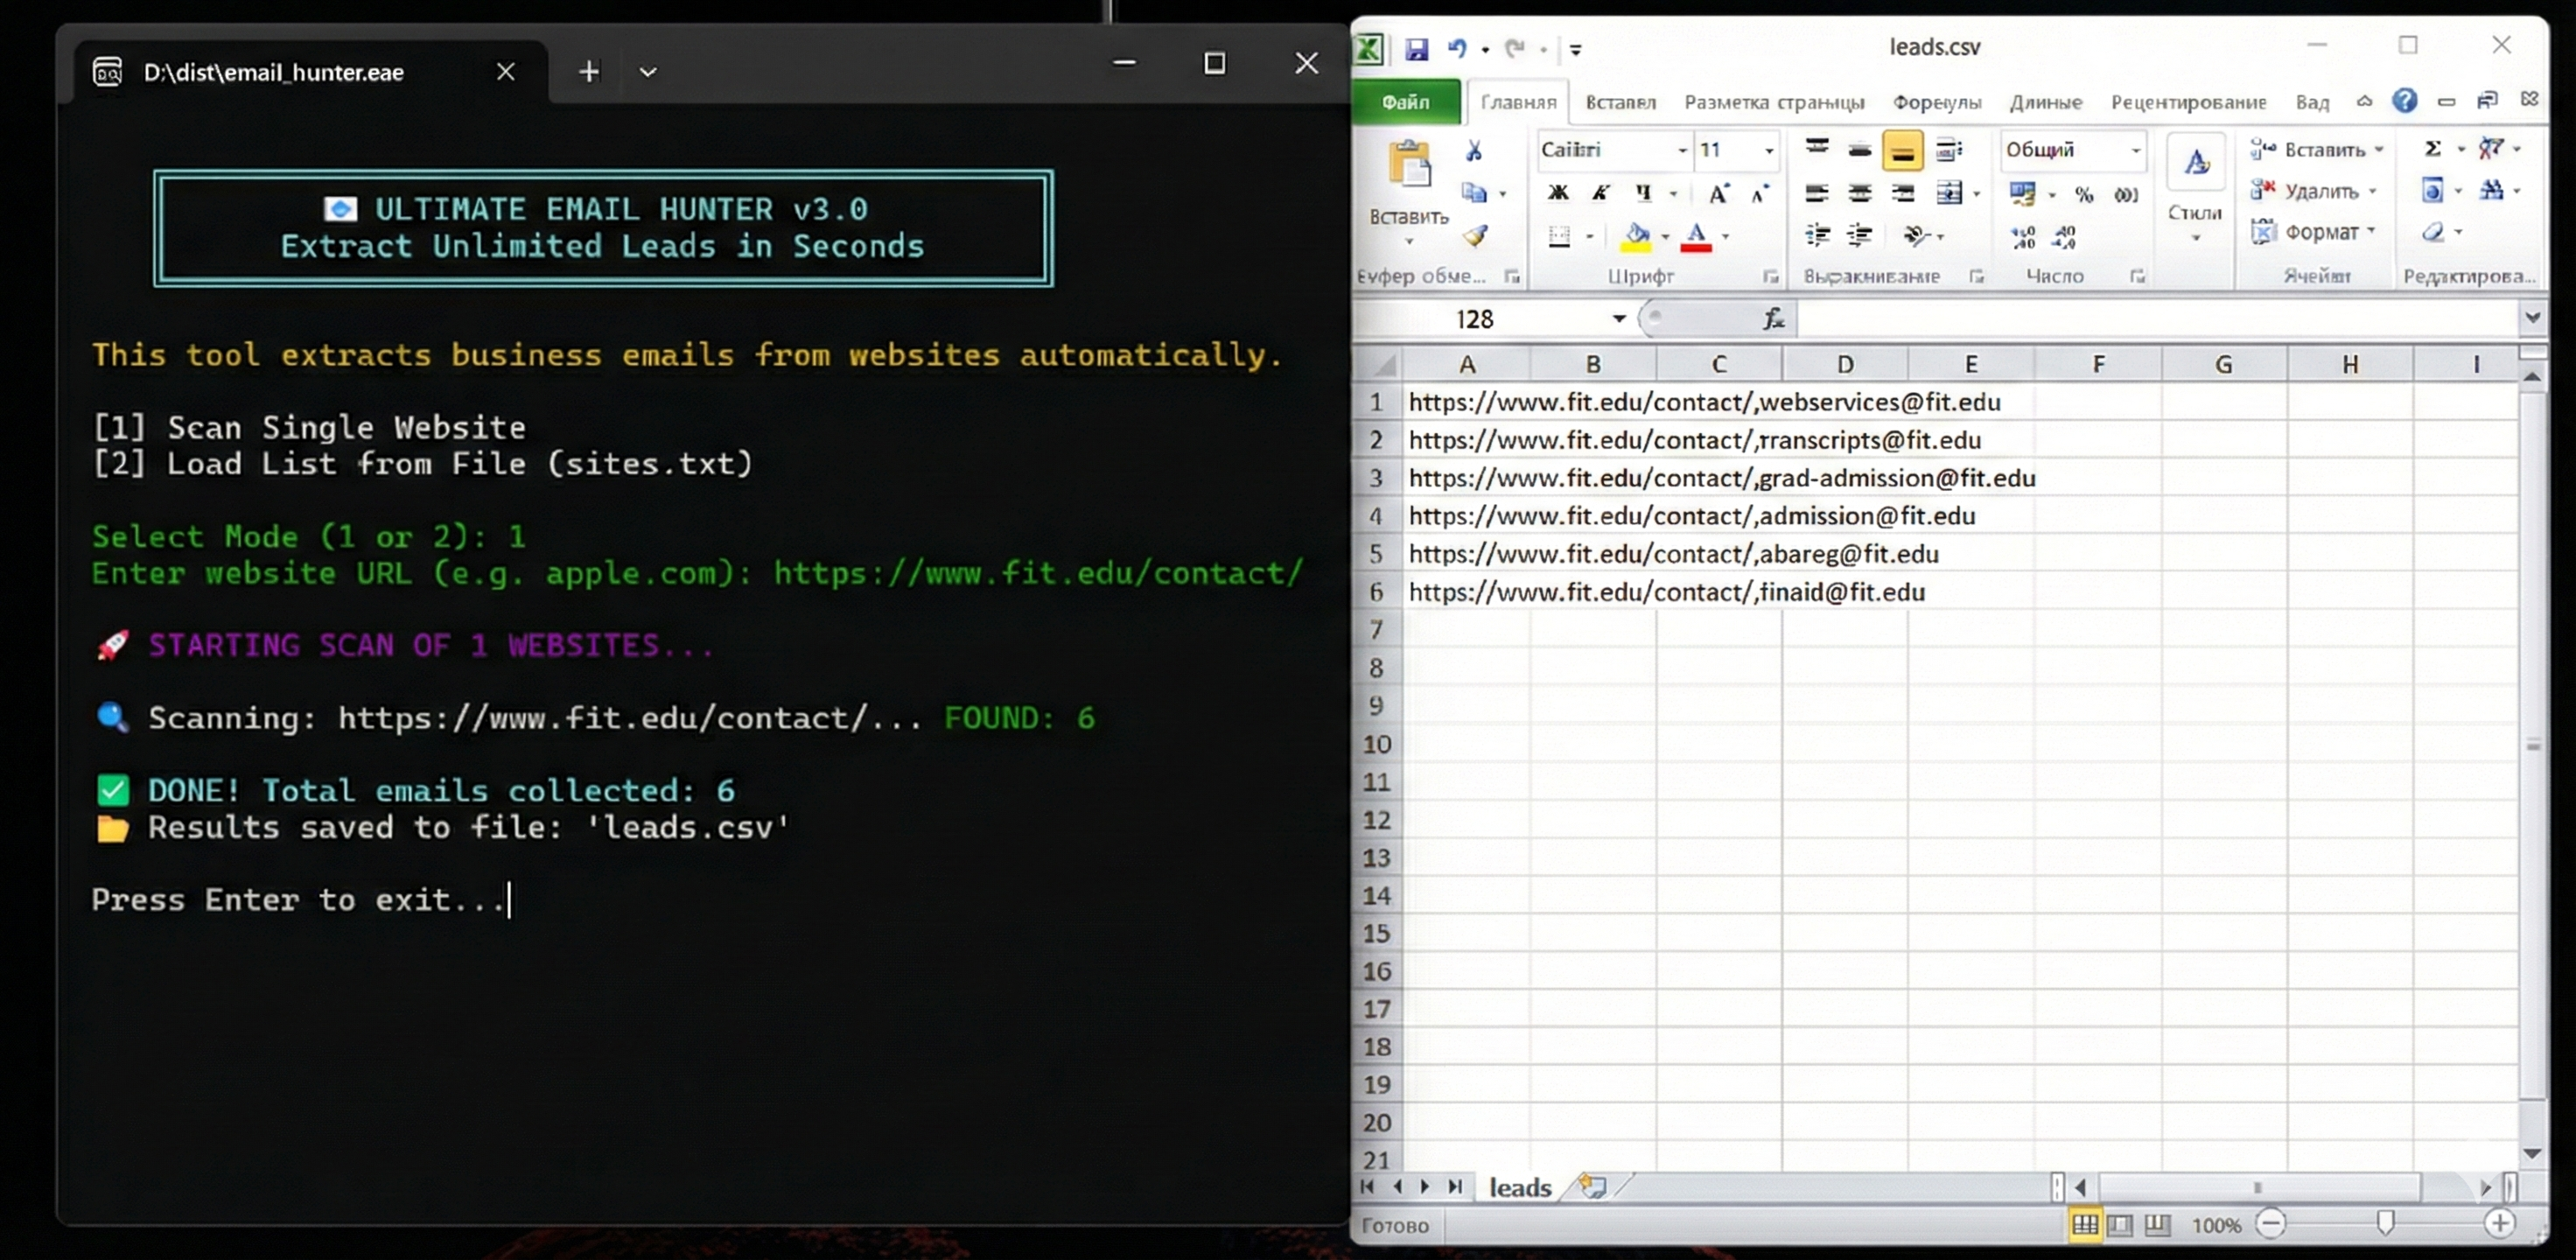Open the Name Box dropdown arrow
The image size is (2576, 1260).
tap(1618, 318)
